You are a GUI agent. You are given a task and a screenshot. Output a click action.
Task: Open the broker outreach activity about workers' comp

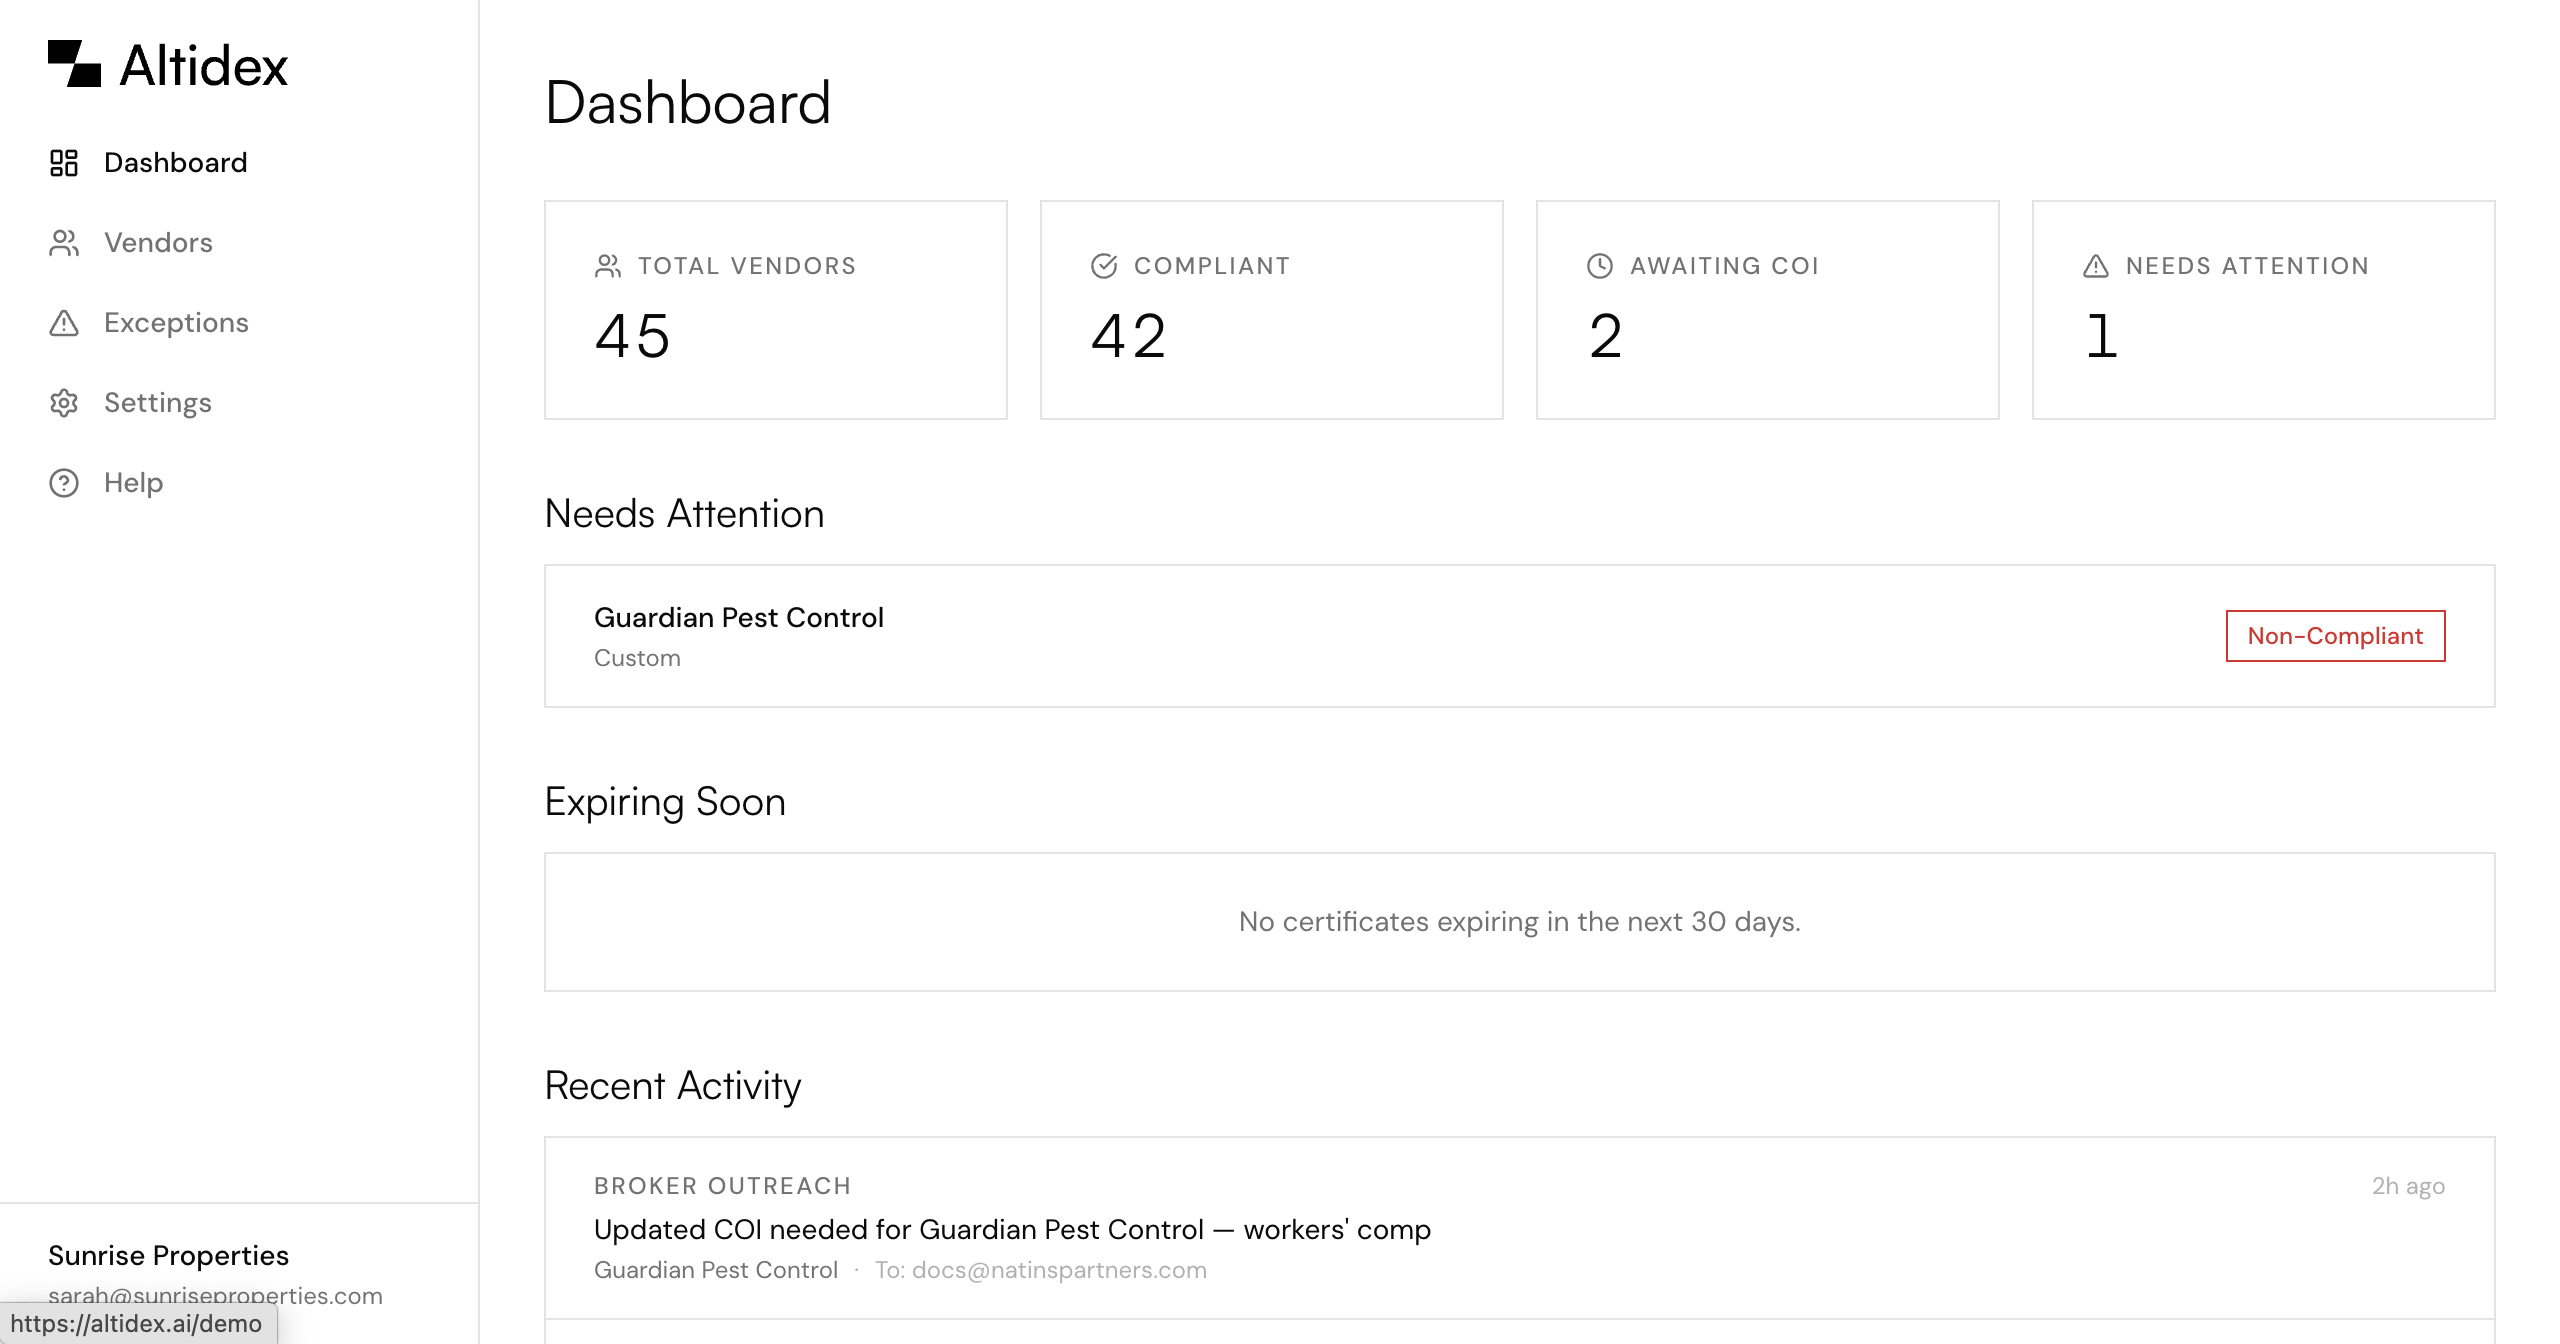1012,1229
